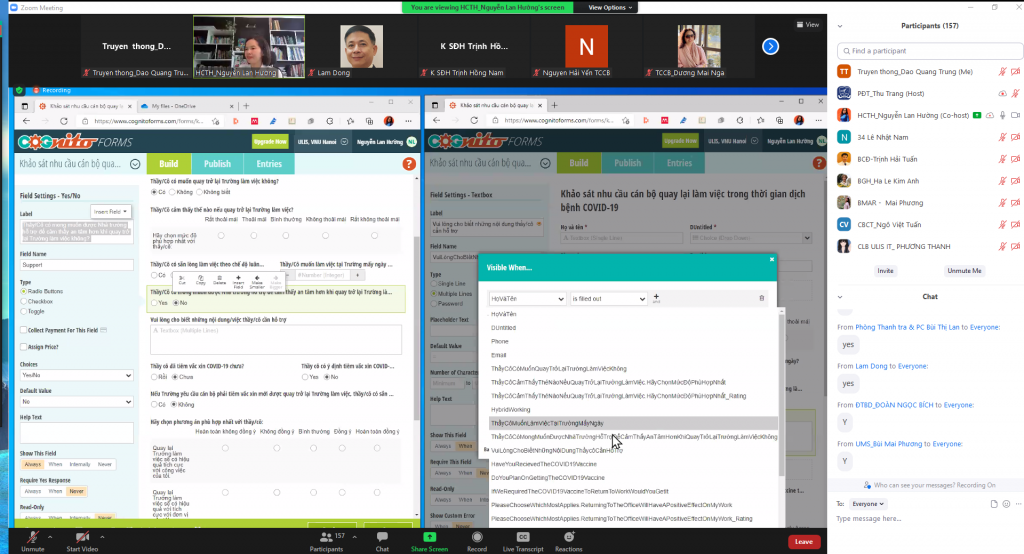Screen dimensions: 1024x554
Task: Select Yes radio in highlighted support question
Action: tap(154, 303)
